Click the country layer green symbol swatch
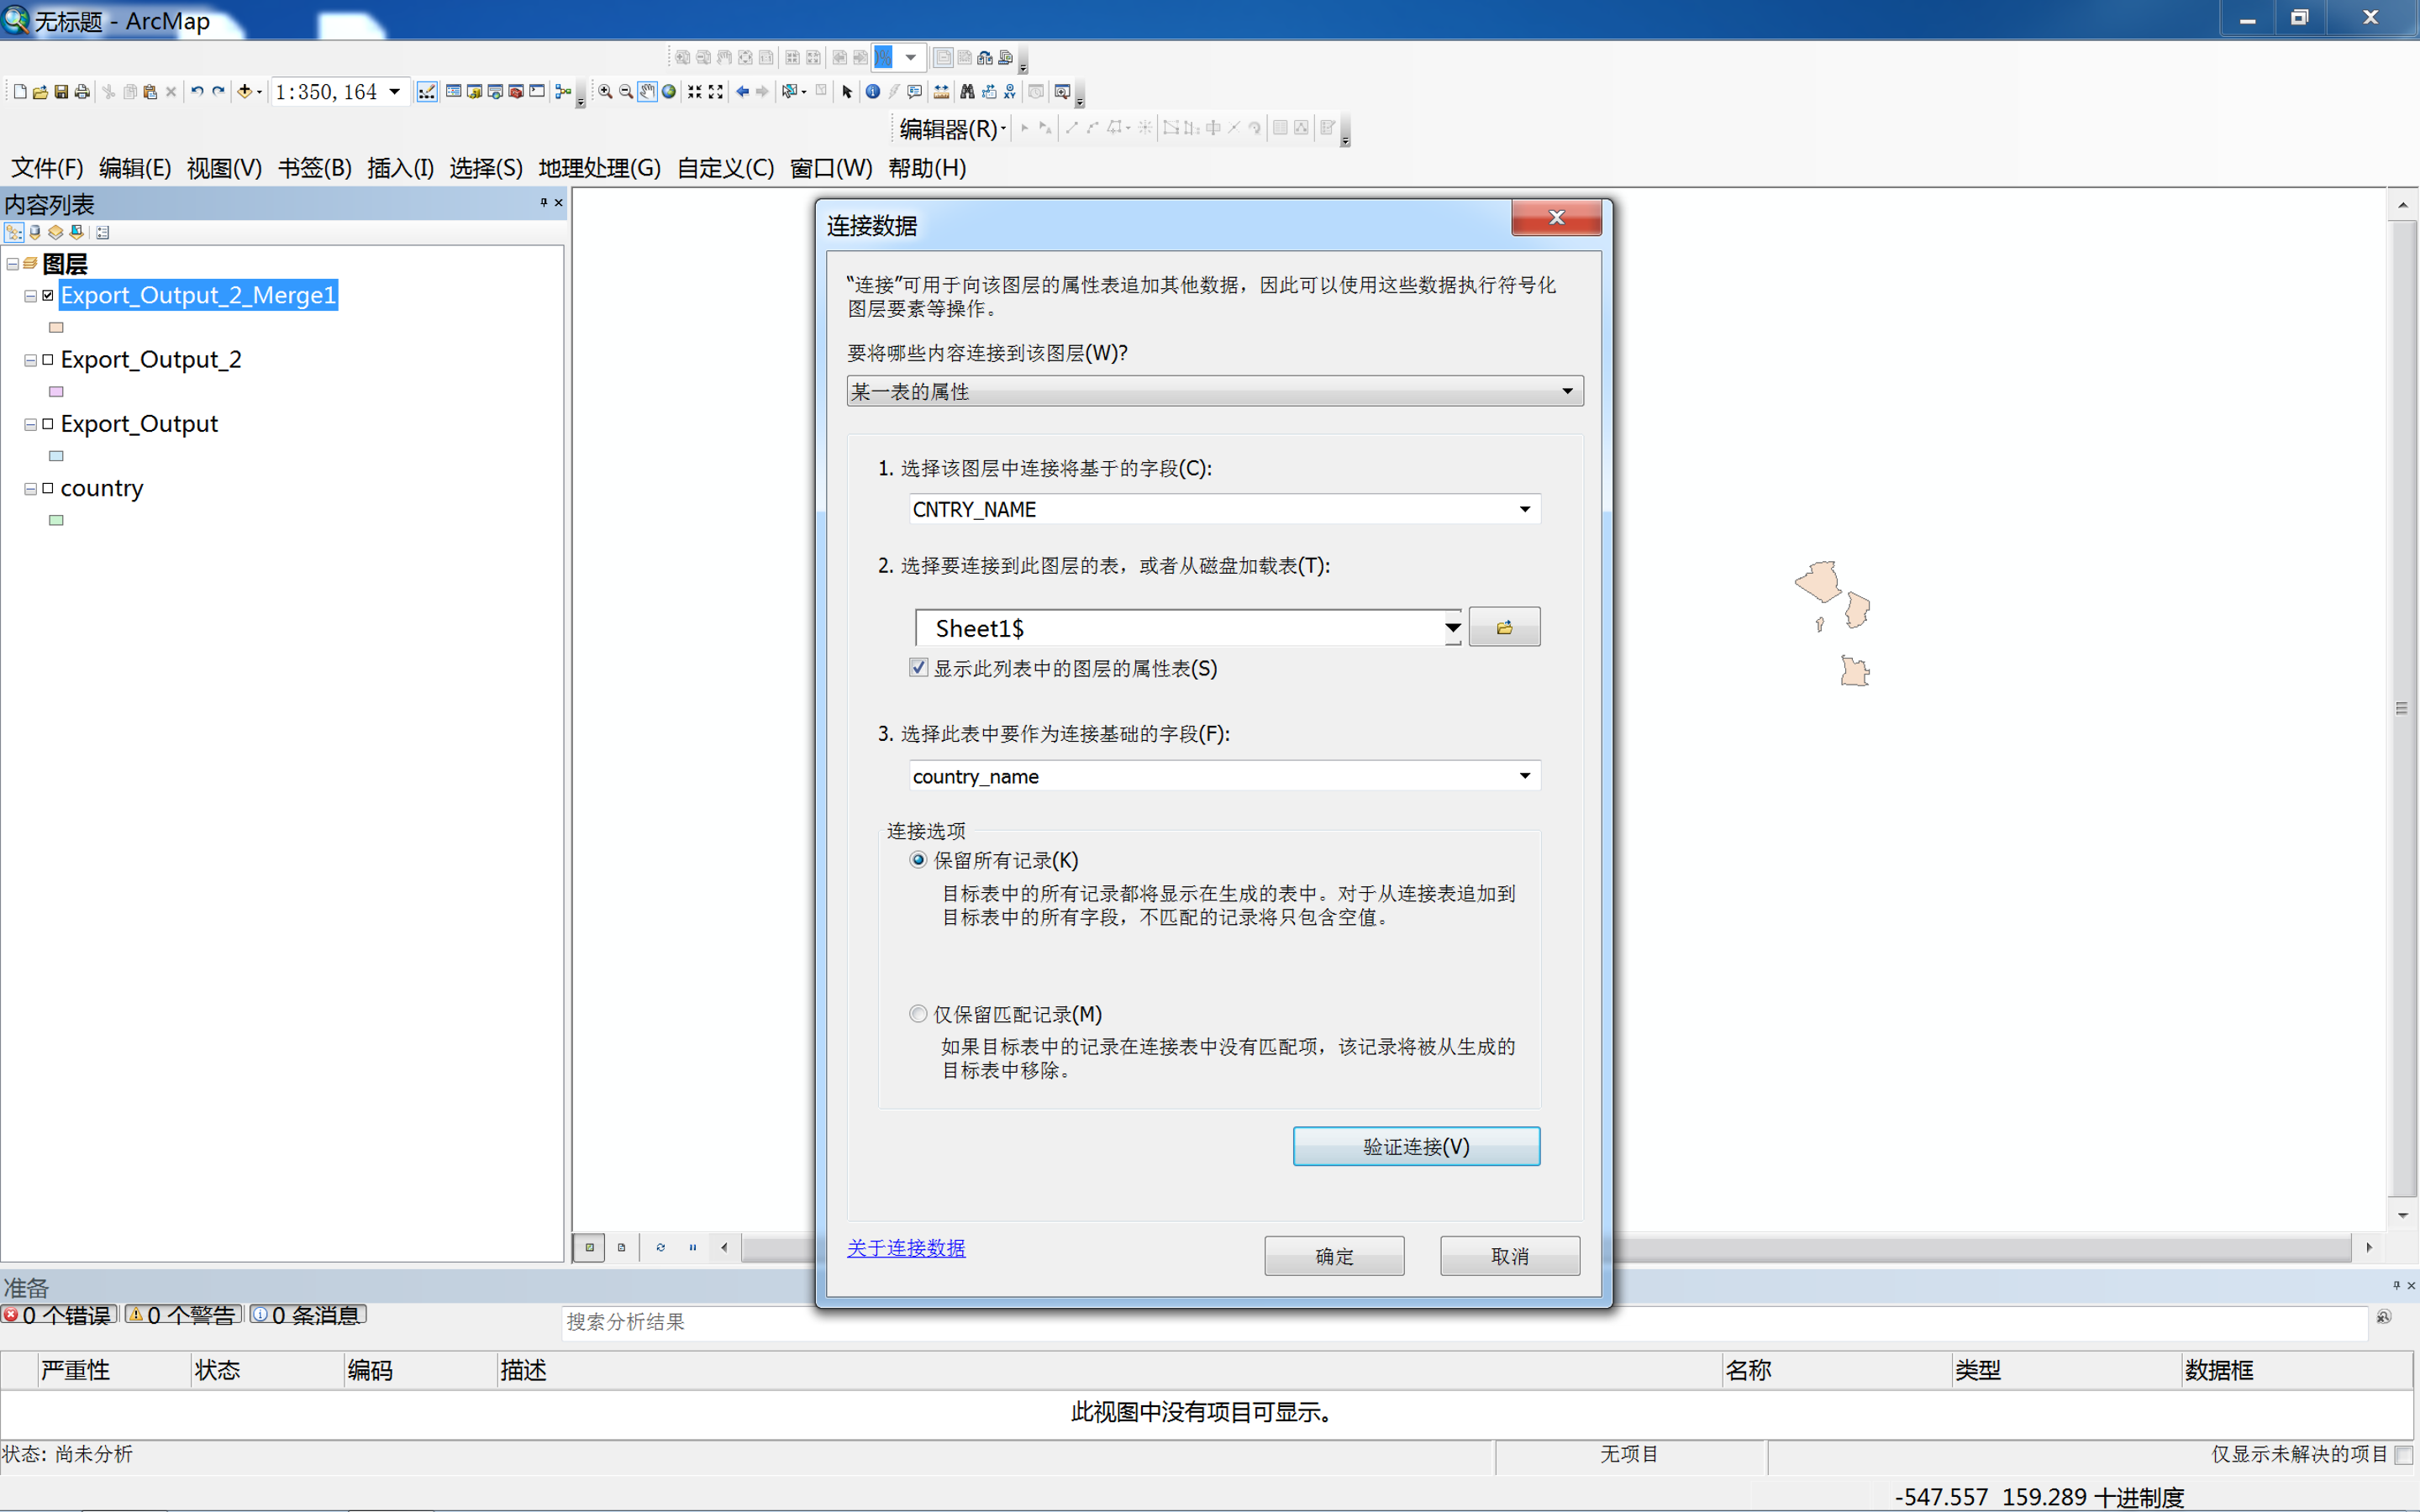Screen dimensions: 2420x1512 tap(56, 520)
